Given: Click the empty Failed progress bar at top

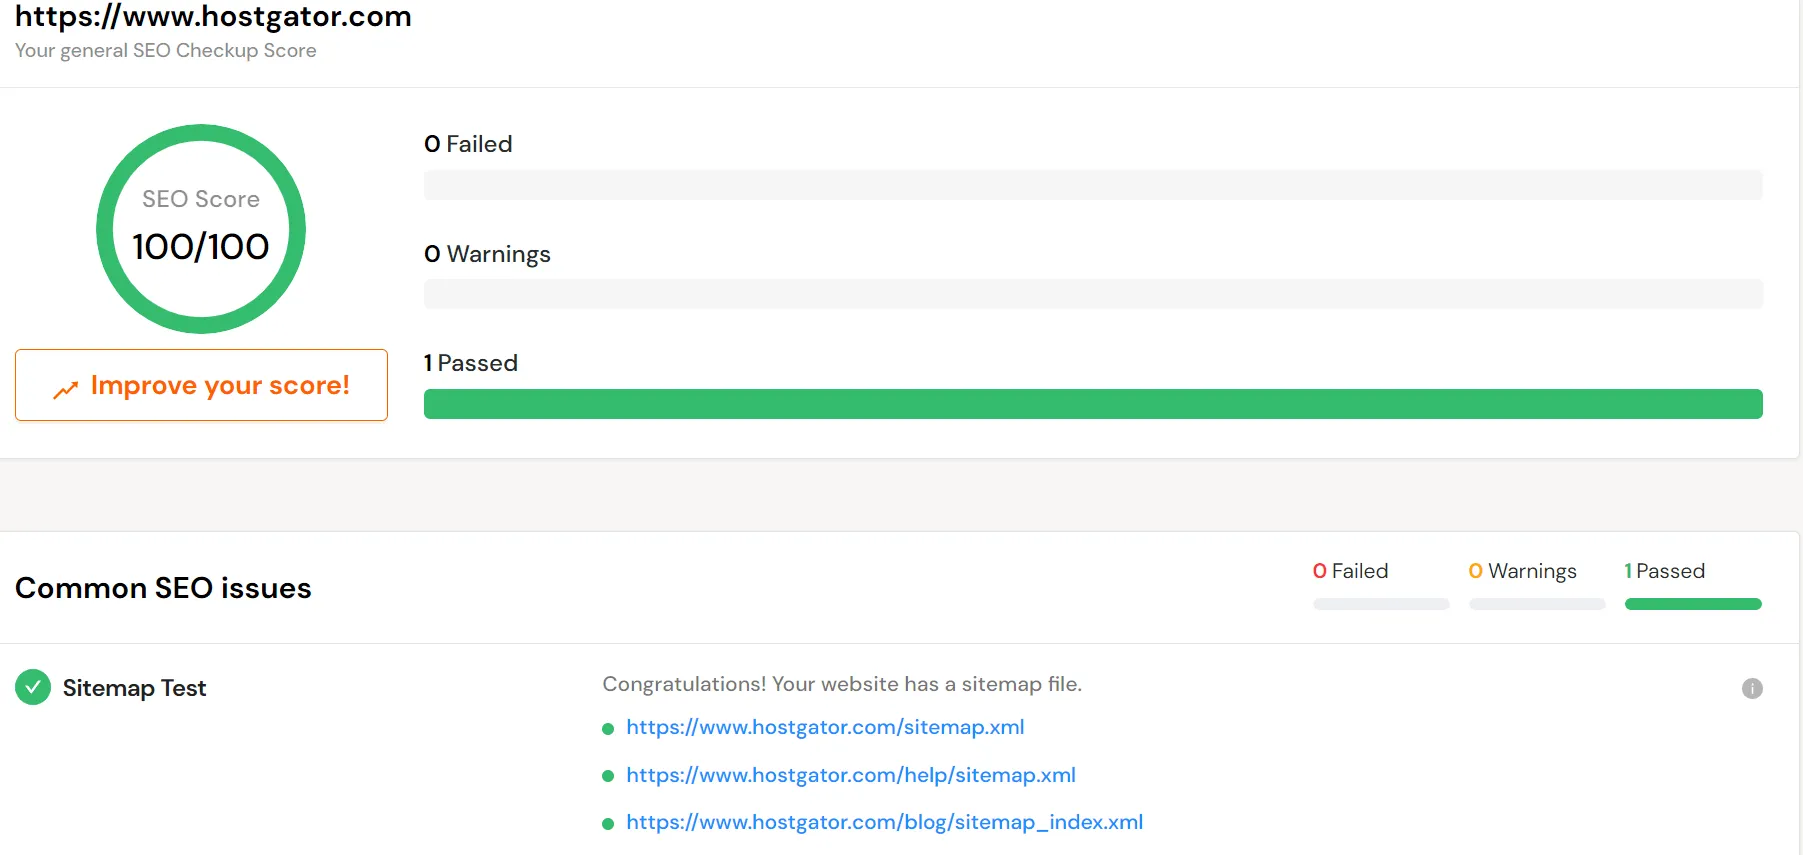Looking at the screenshot, I should tap(1092, 185).
